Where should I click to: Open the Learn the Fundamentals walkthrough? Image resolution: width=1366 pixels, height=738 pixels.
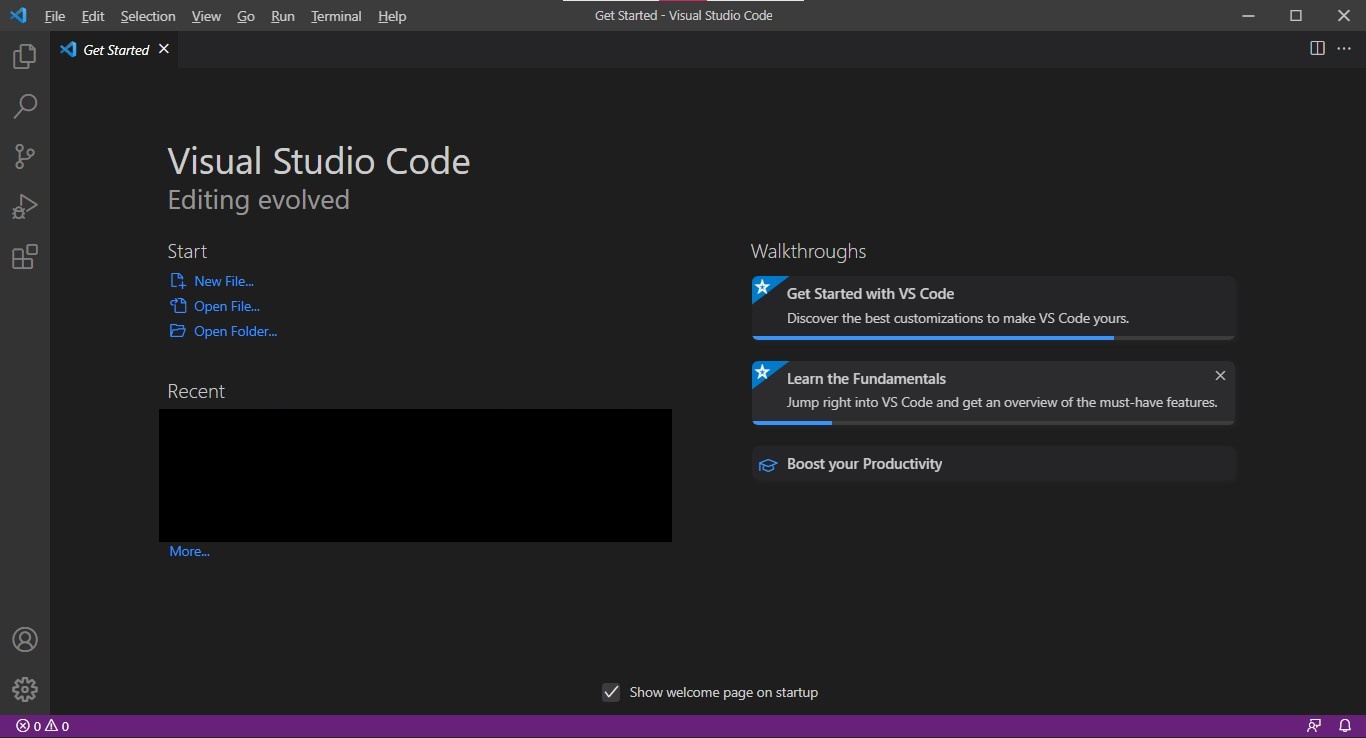(994, 393)
